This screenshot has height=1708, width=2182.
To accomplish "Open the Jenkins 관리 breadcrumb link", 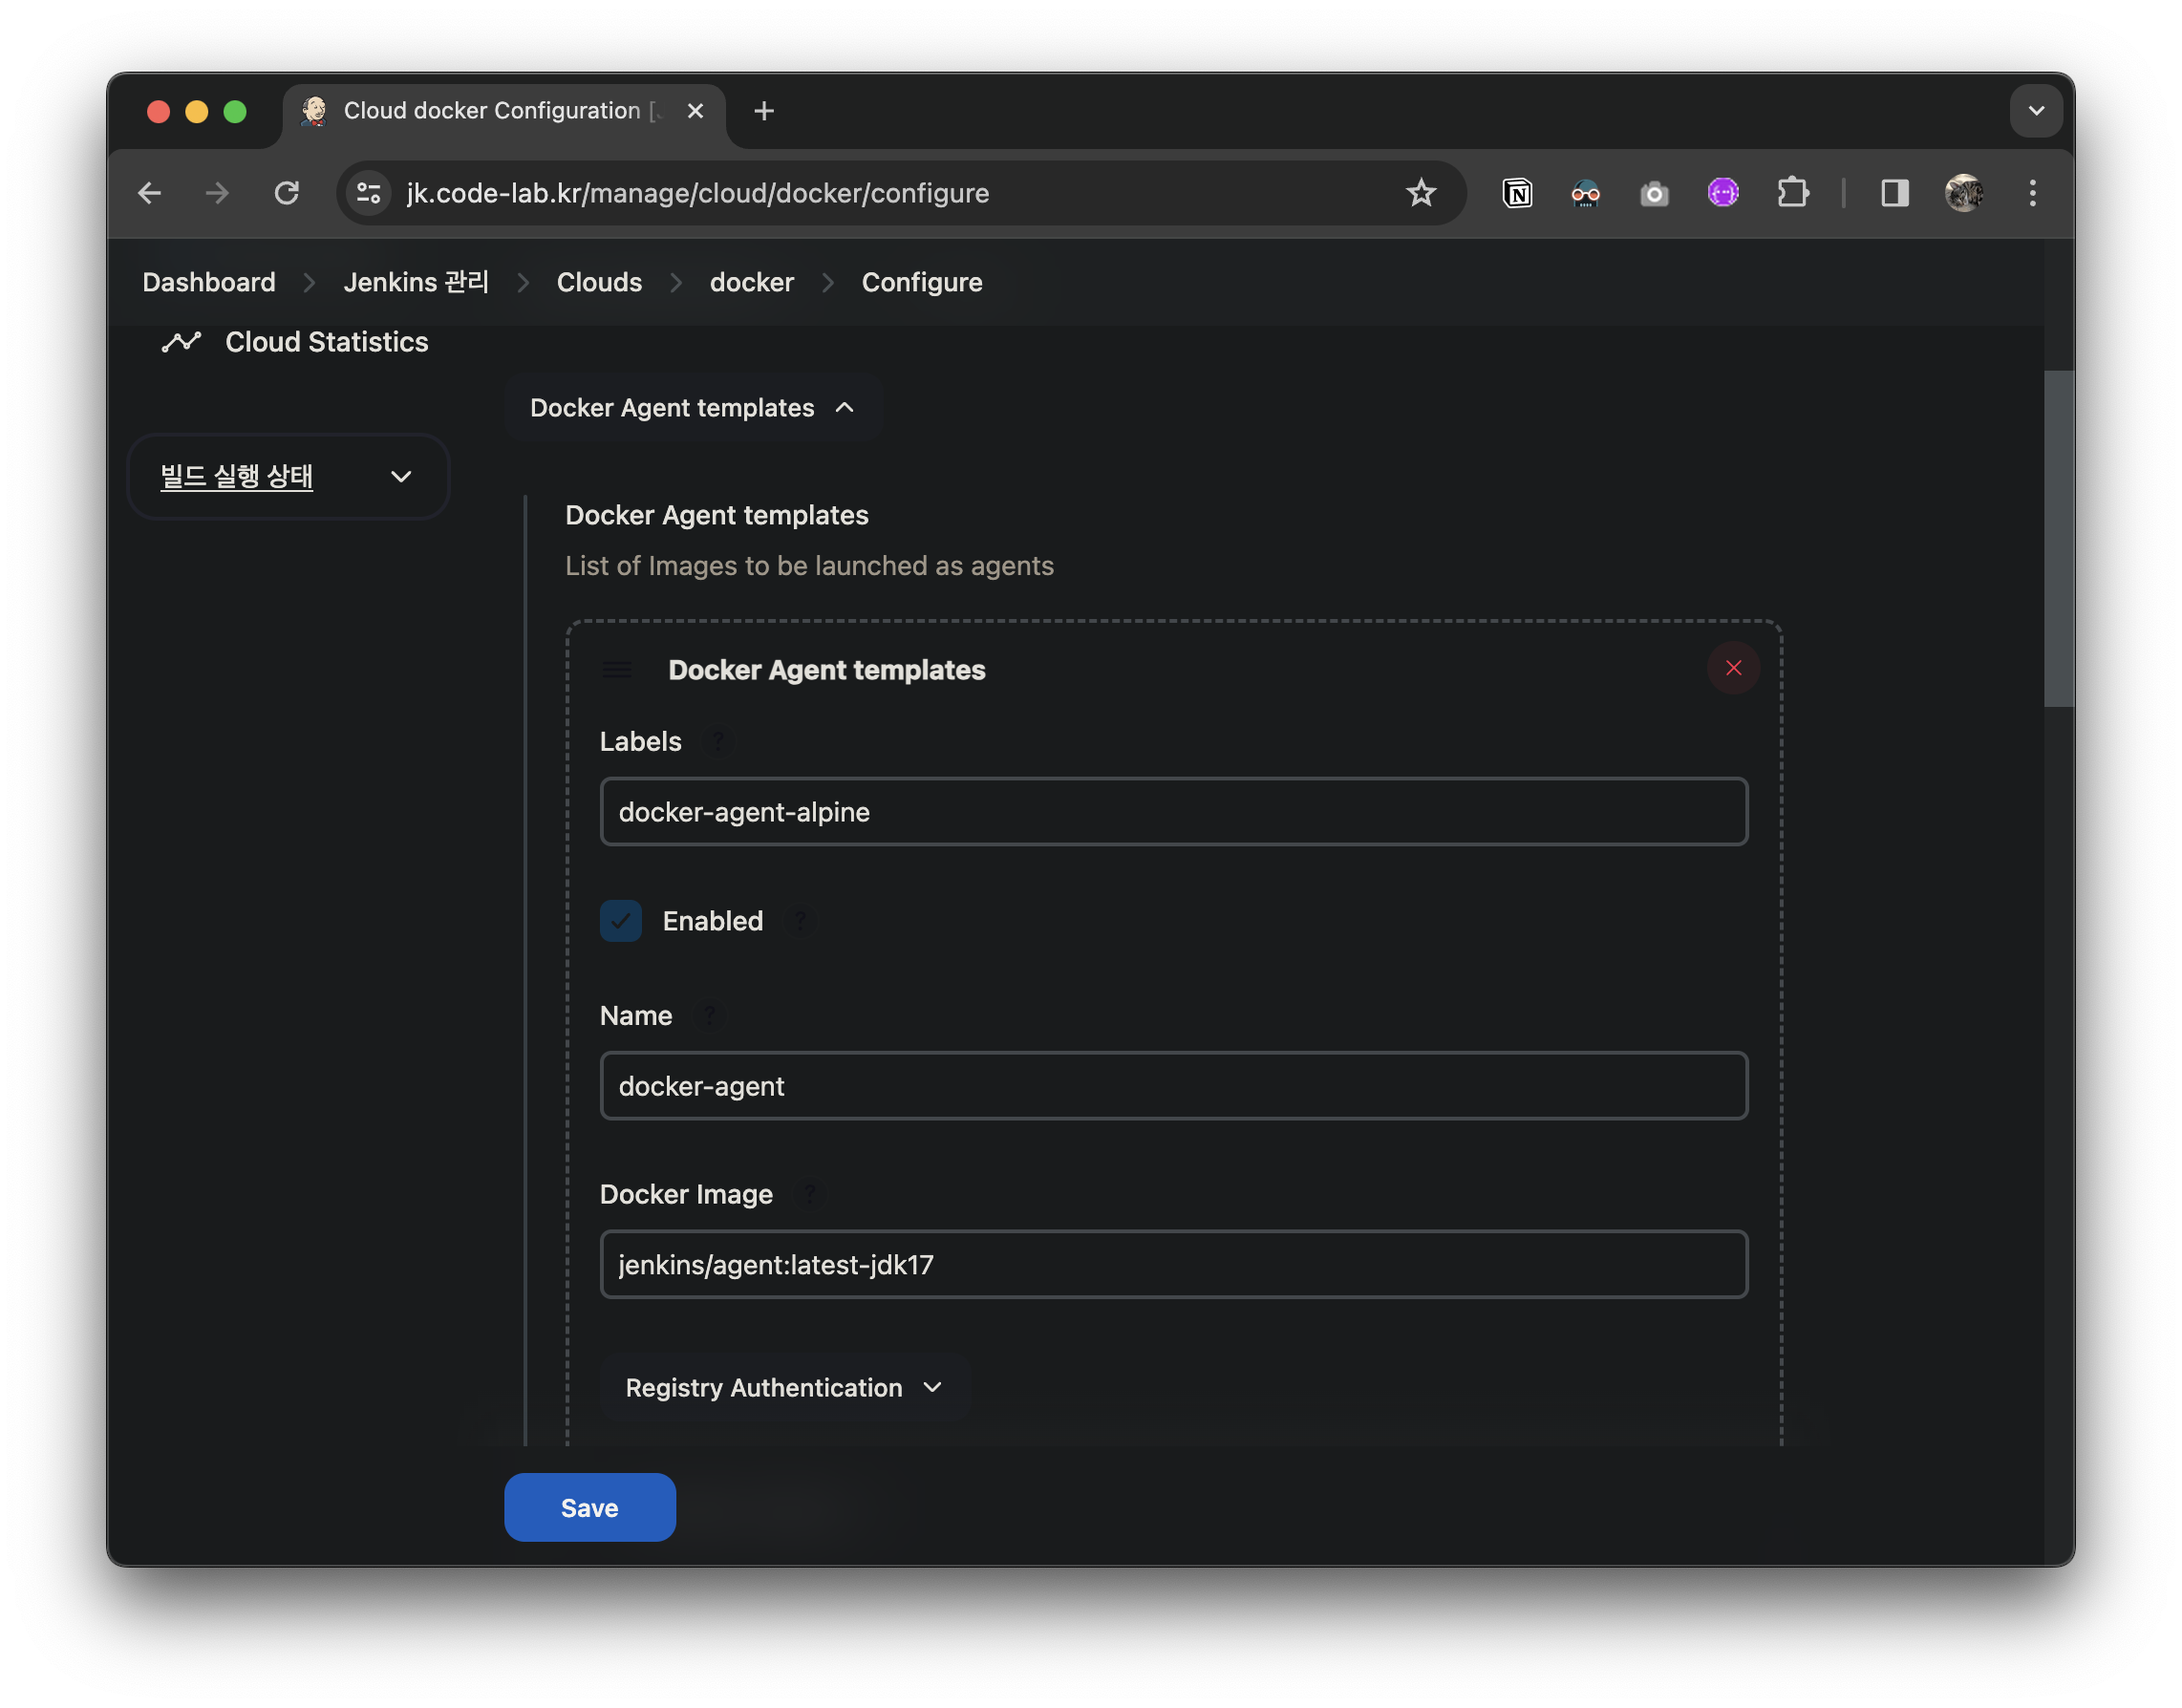I will pyautogui.click(x=416, y=283).
